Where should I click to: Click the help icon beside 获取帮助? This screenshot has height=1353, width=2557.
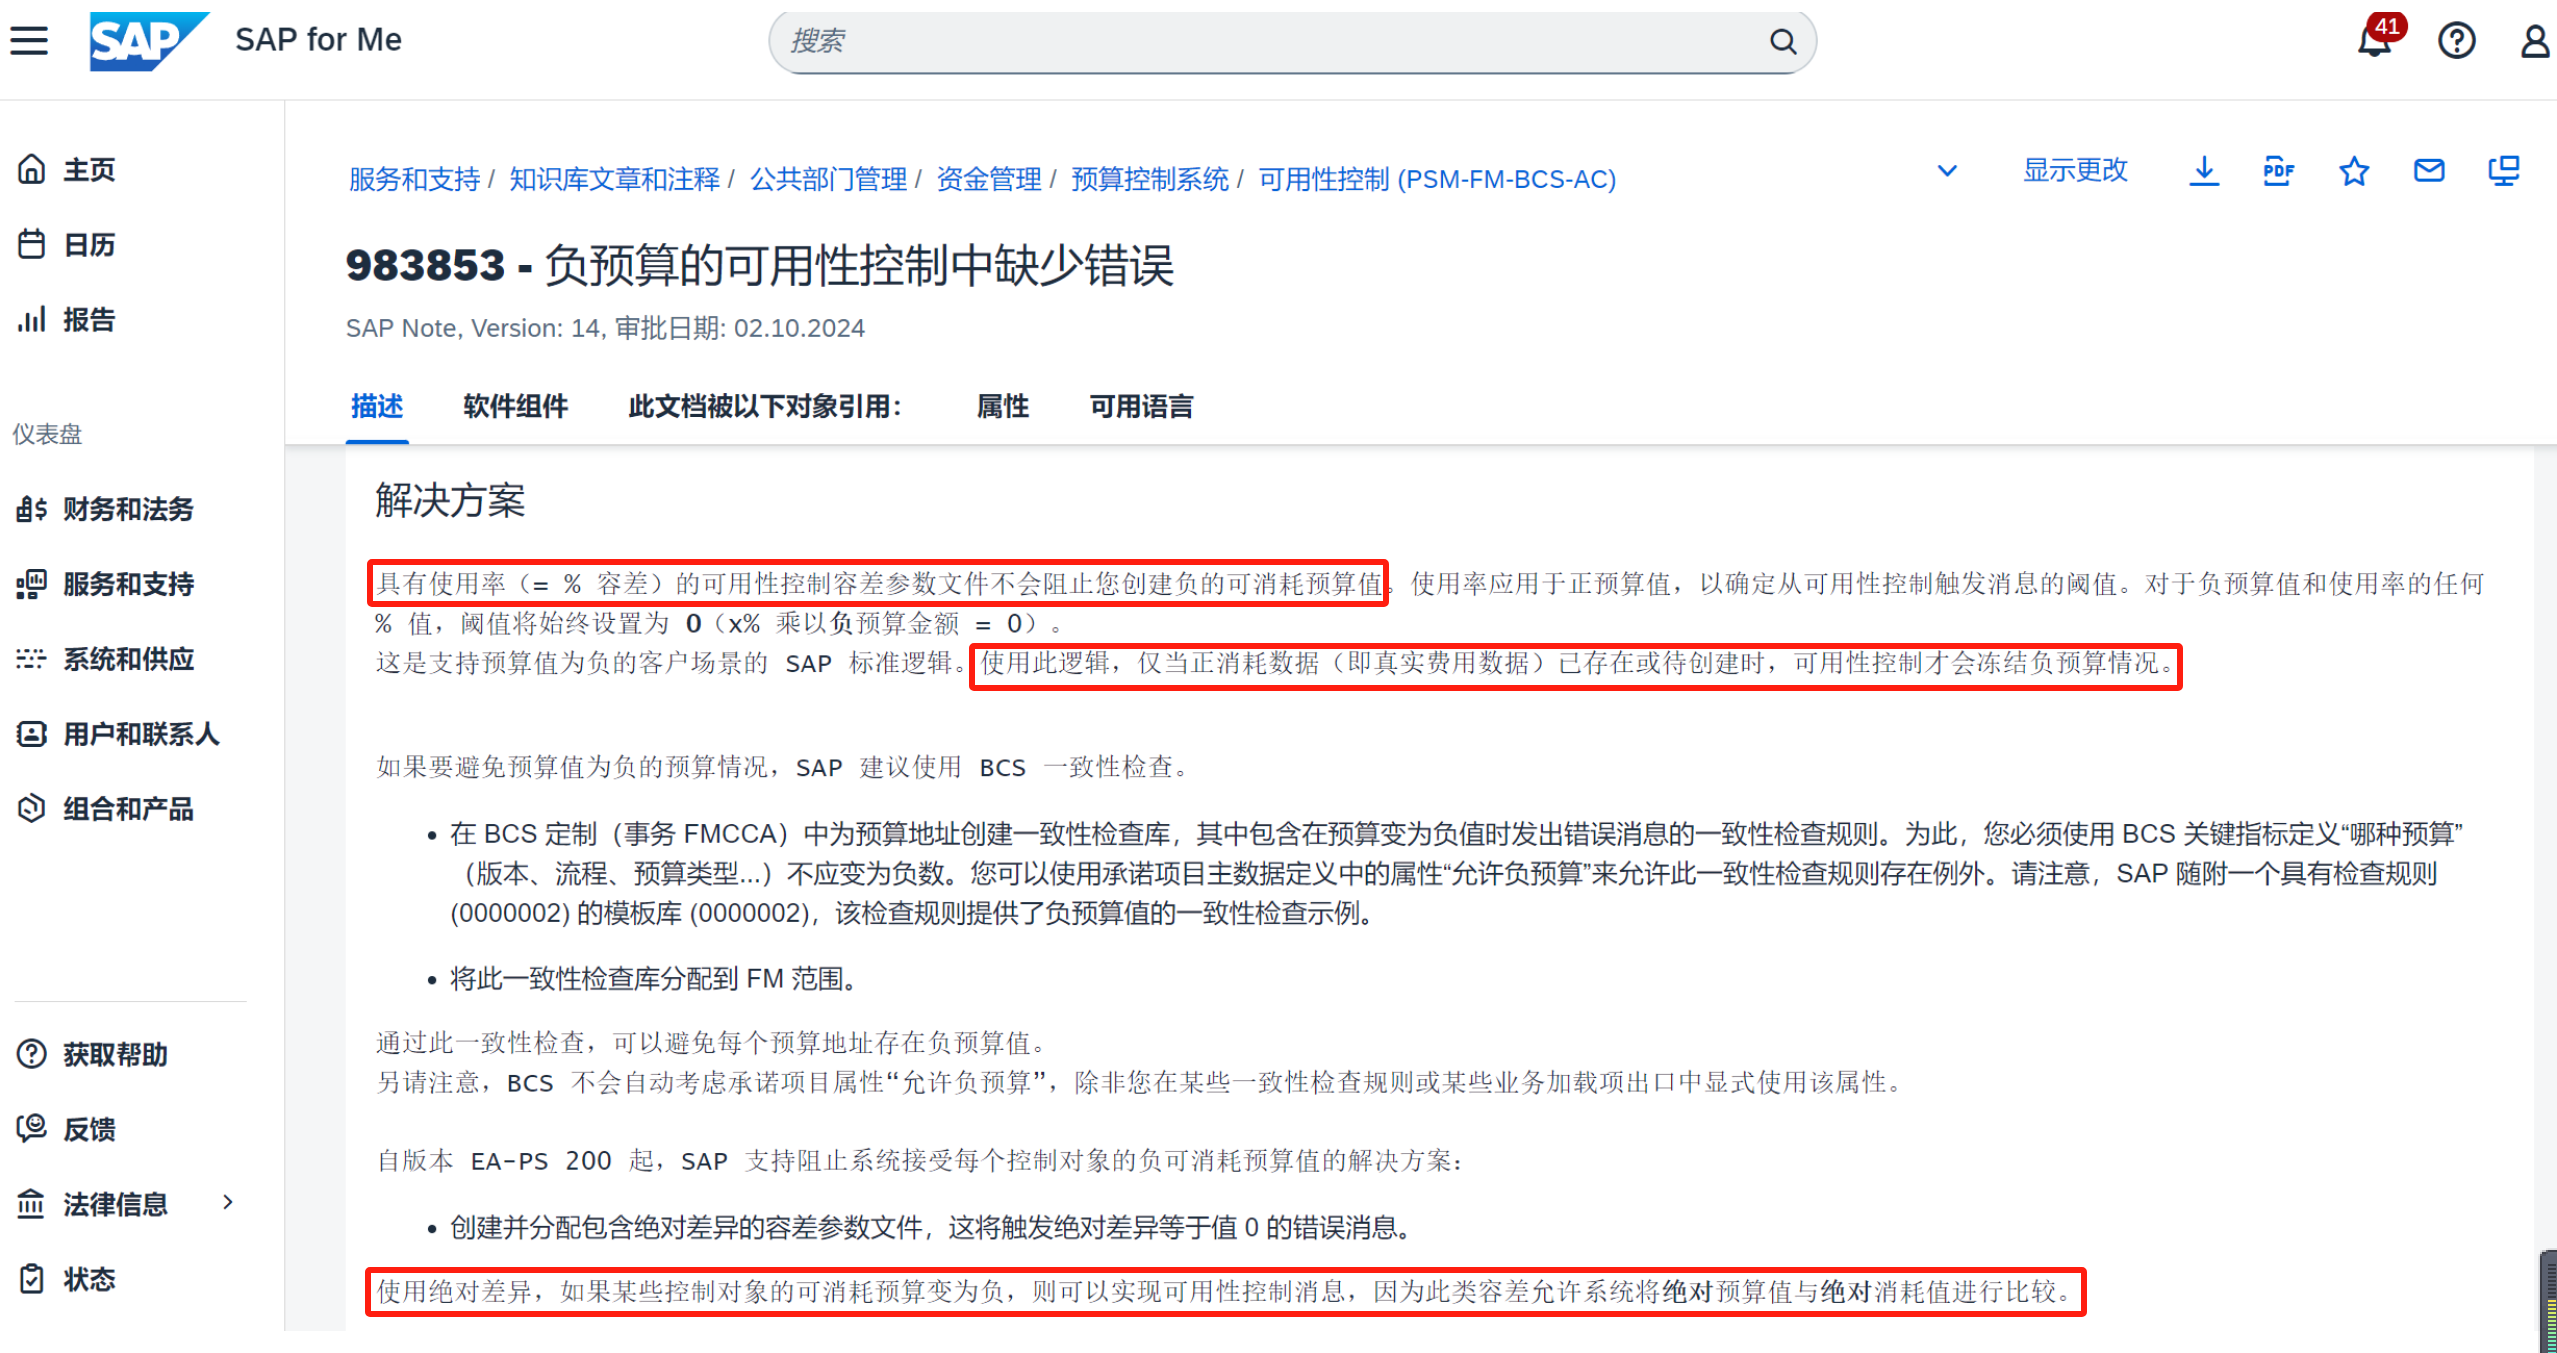click(x=32, y=1054)
